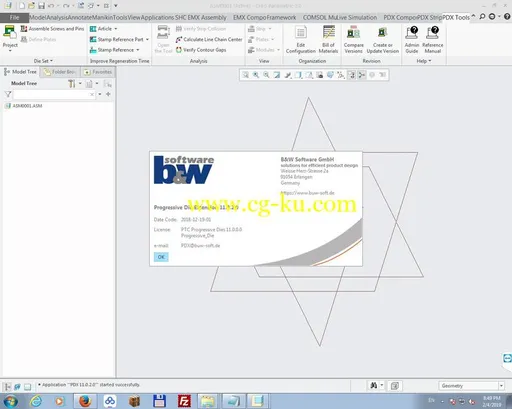The width and height of the screenshot is (512, 409).
Task: Switch to the Folder Browser tab
Action: 60,72
